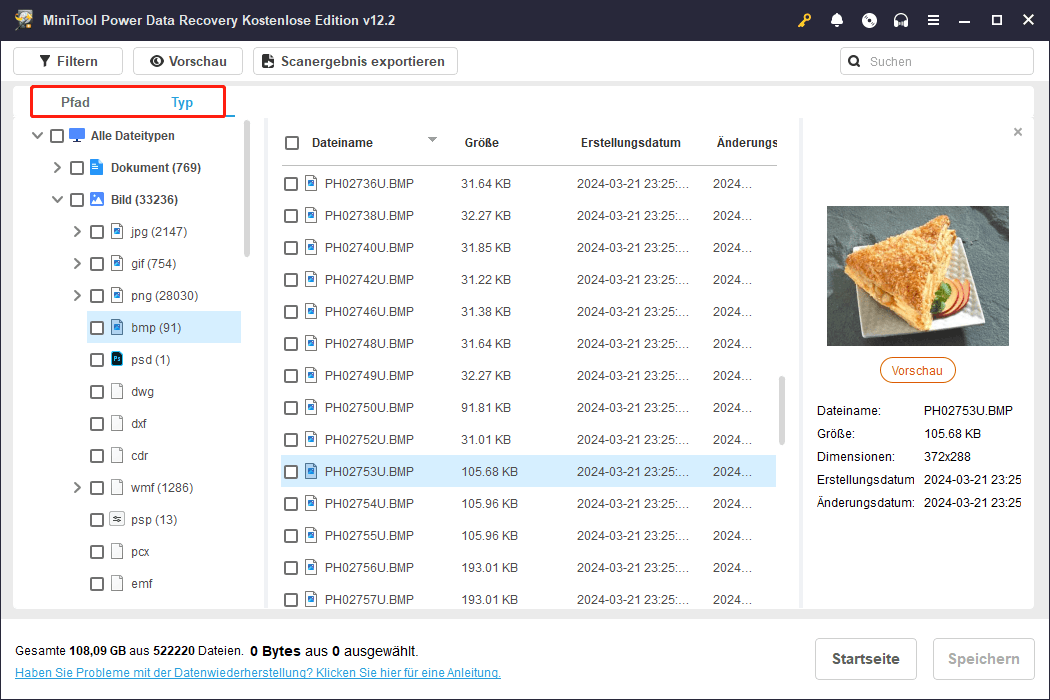
Task: Open headphones support icon
Action: pyautogui.click(x=901, y=20)
